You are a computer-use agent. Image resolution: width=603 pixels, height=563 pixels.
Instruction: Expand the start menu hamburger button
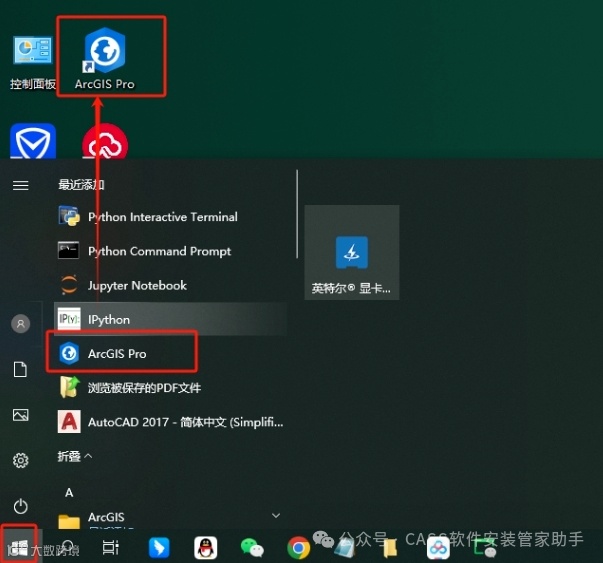click(21, 185)
